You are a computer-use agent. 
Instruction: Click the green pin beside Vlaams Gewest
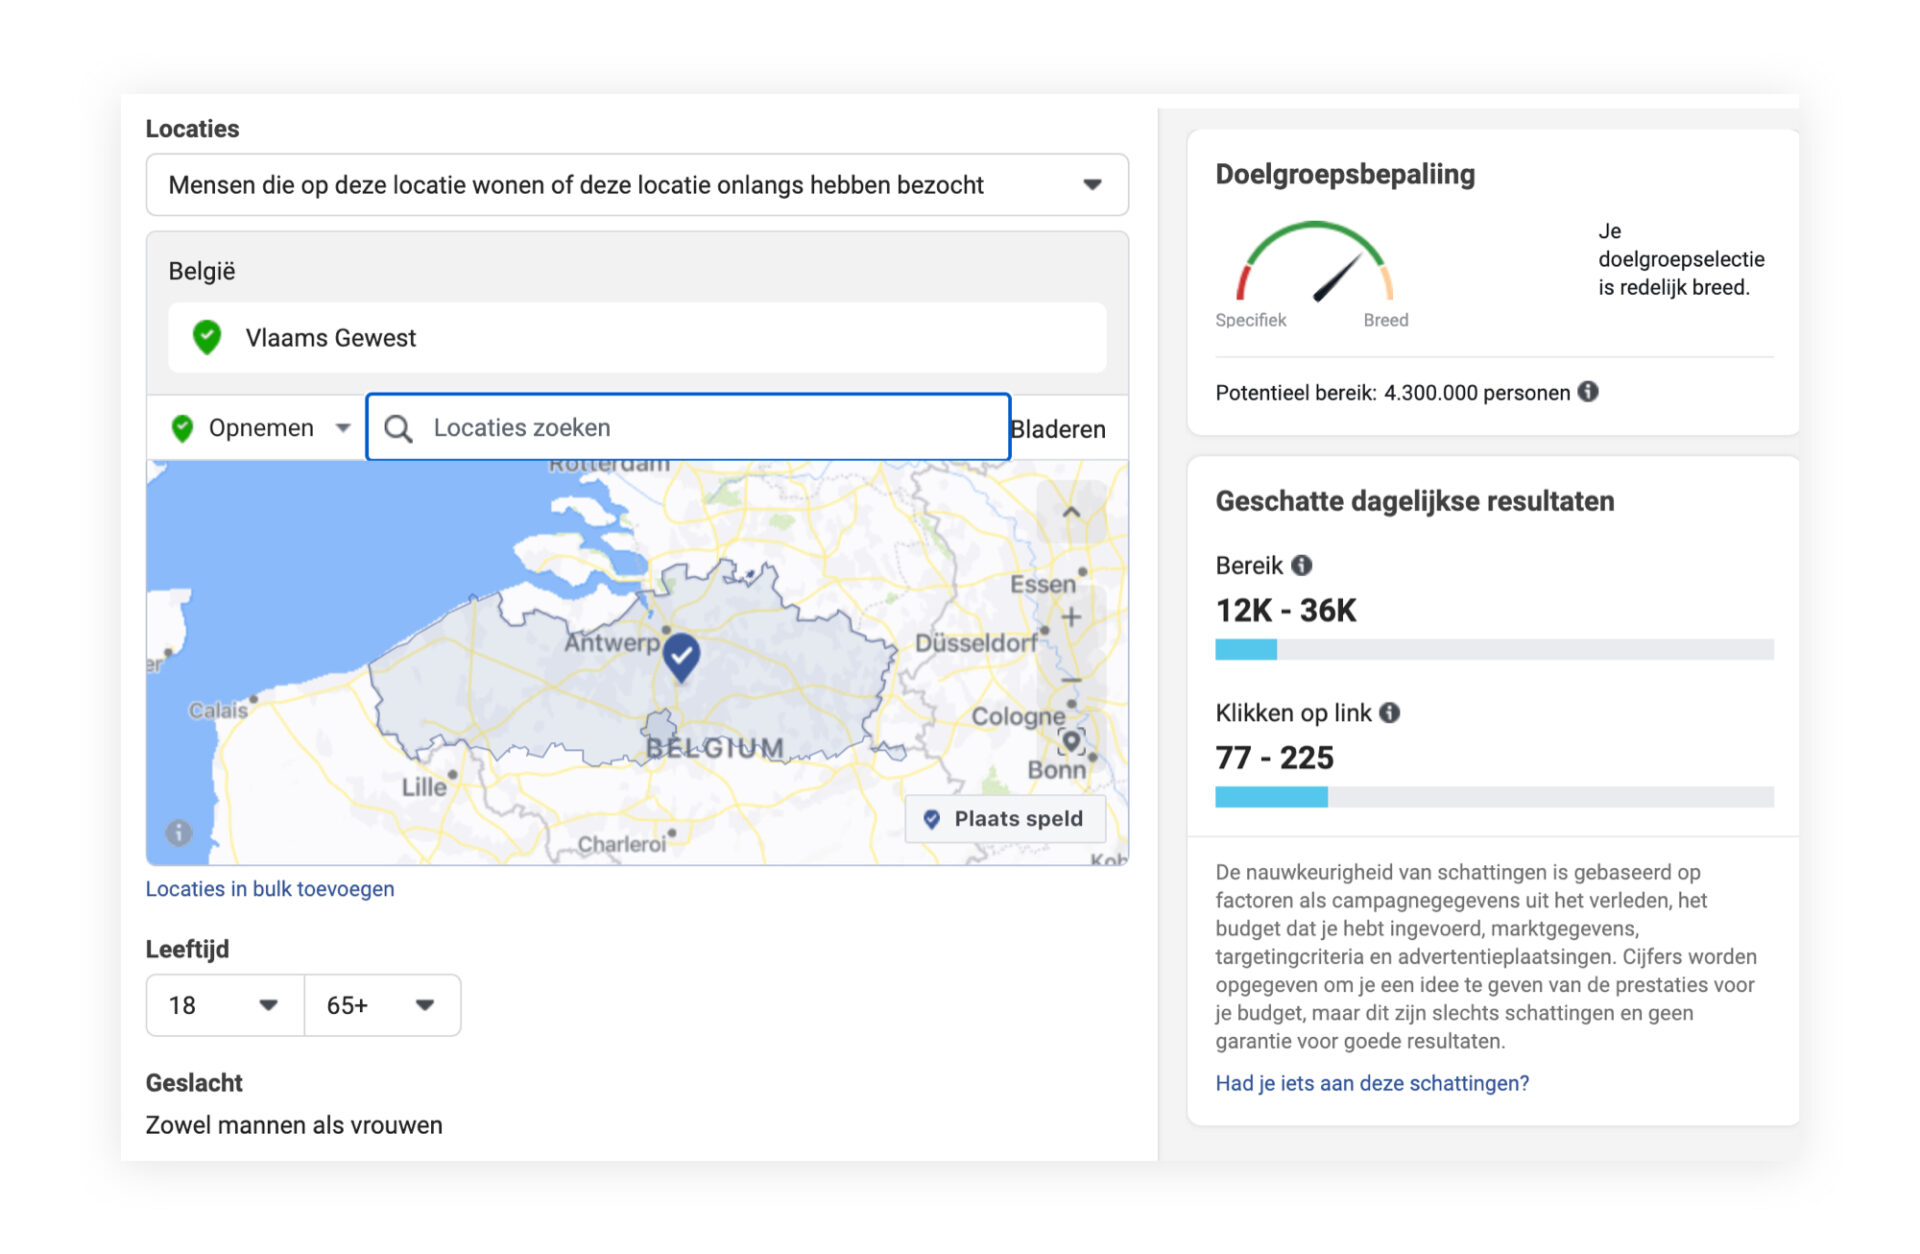tap(207, 338)
